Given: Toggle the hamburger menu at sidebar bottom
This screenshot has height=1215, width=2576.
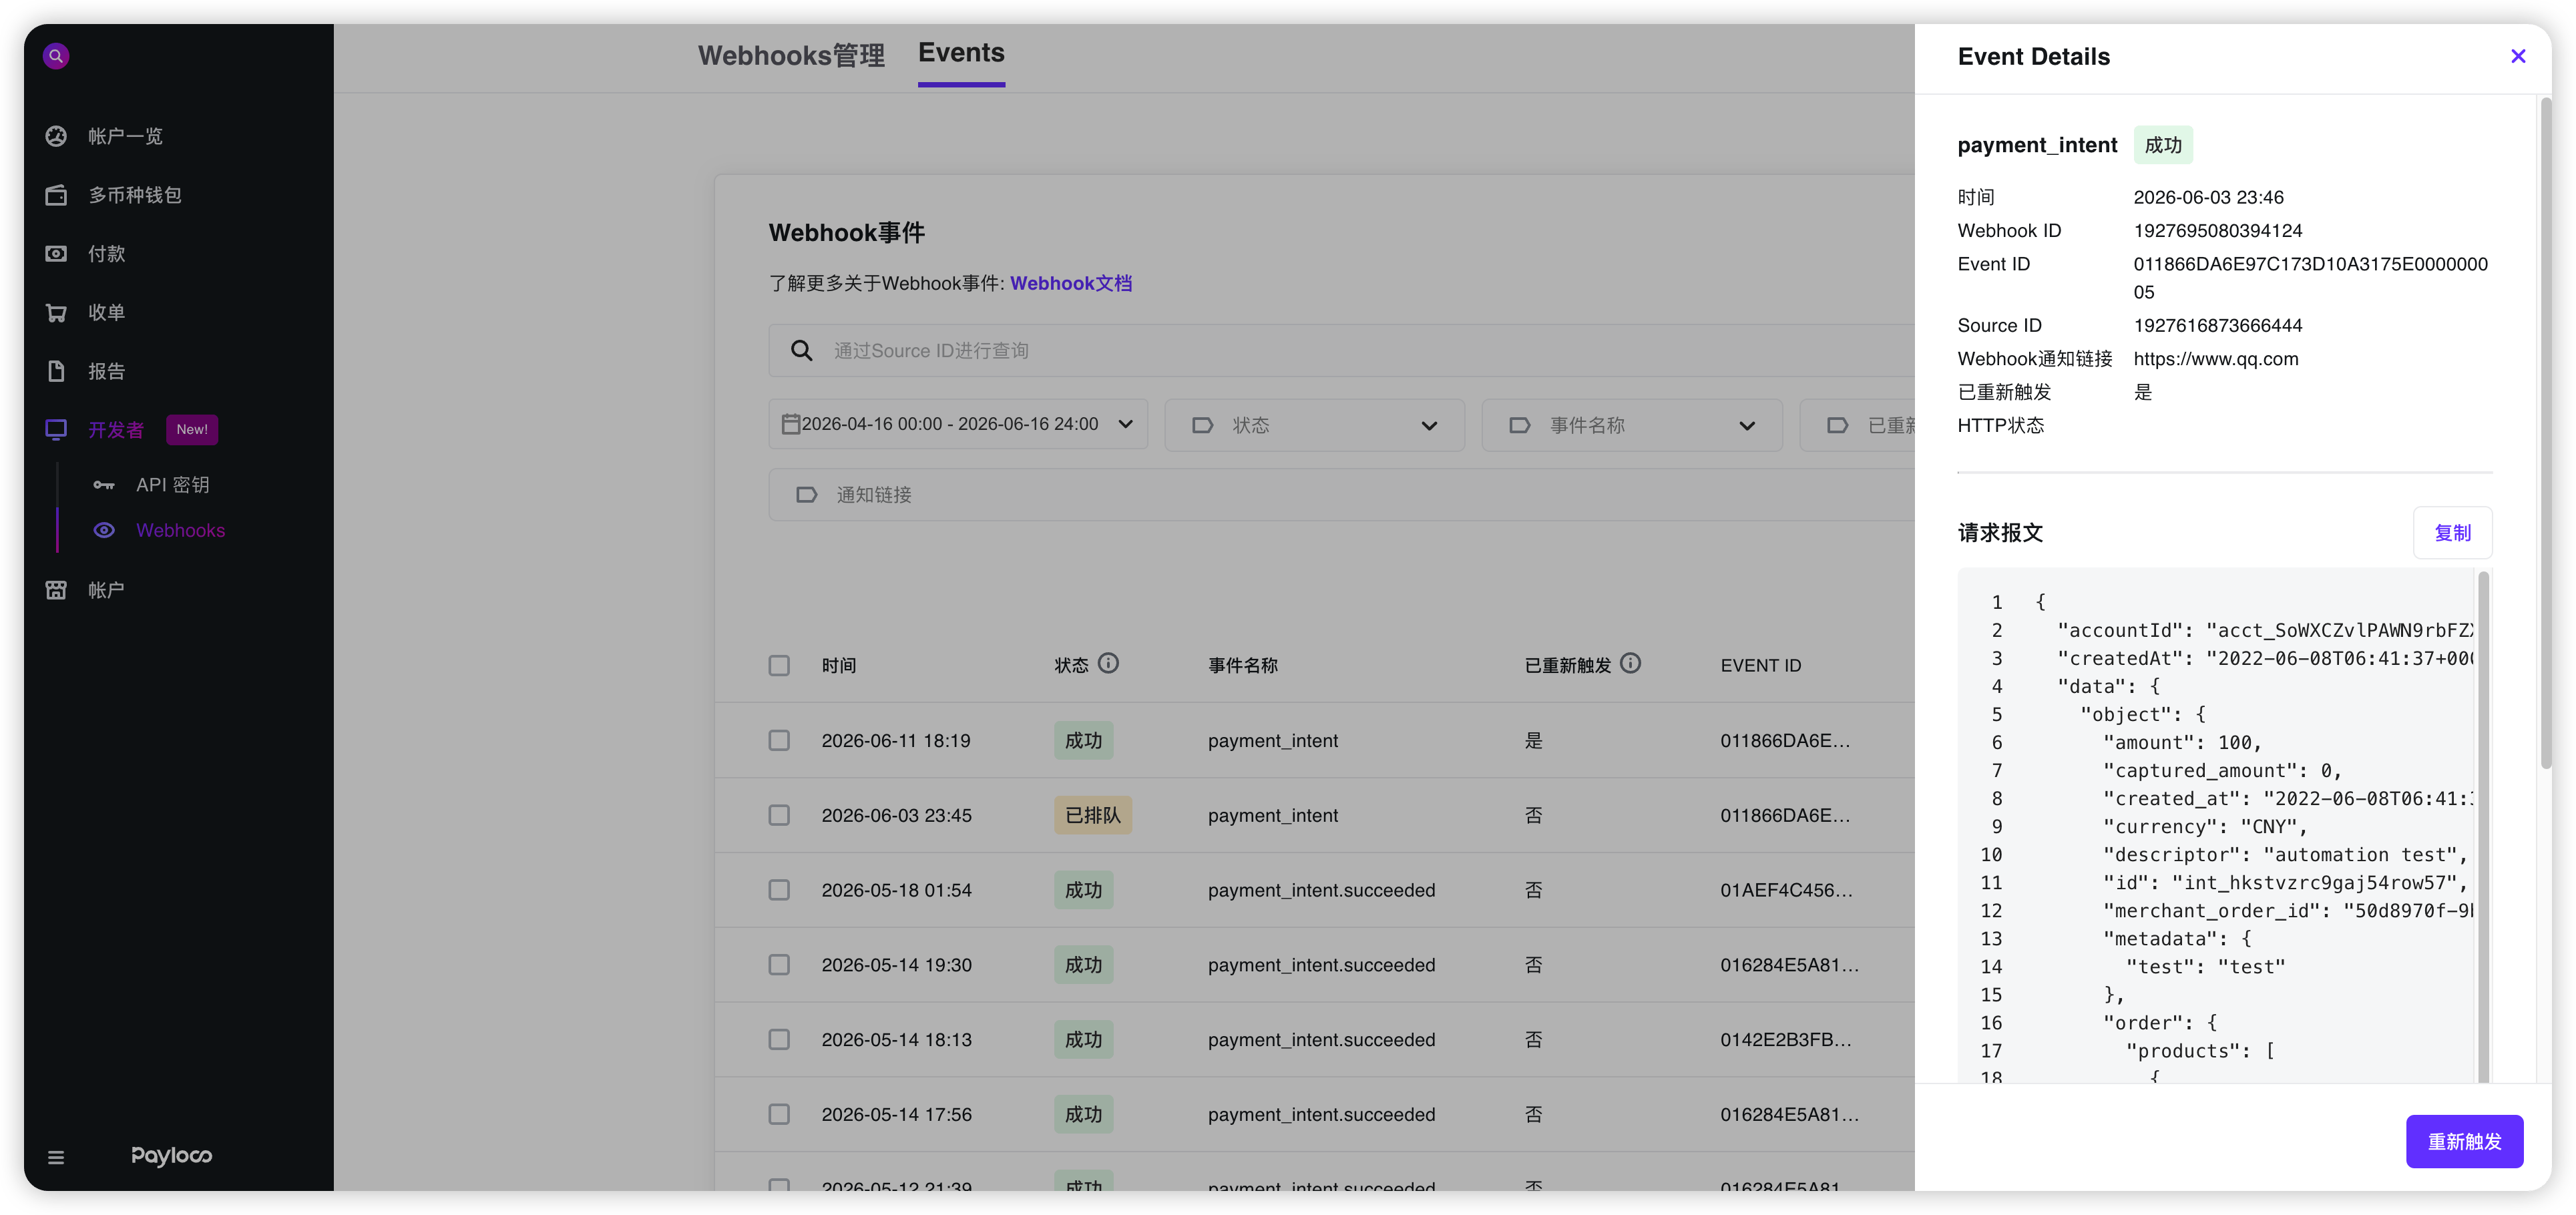Looking at the screenshot, I should pos(56,1157).
